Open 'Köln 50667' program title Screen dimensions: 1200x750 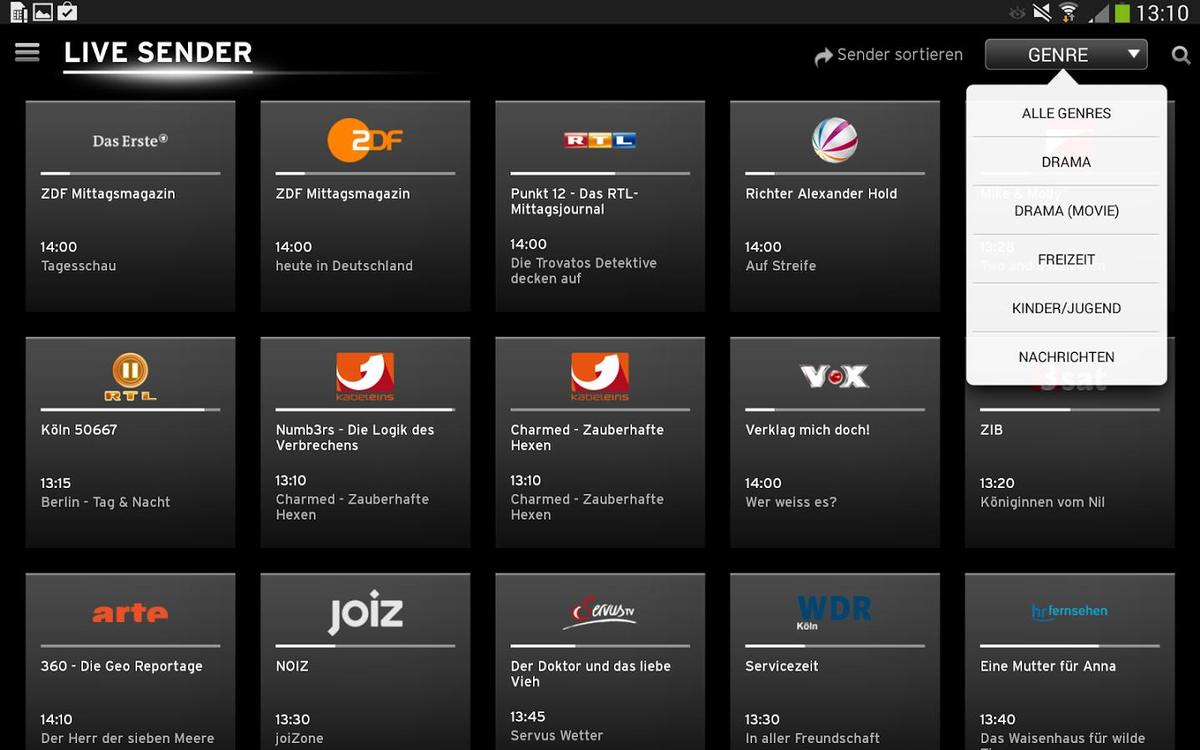pos(79,430)
